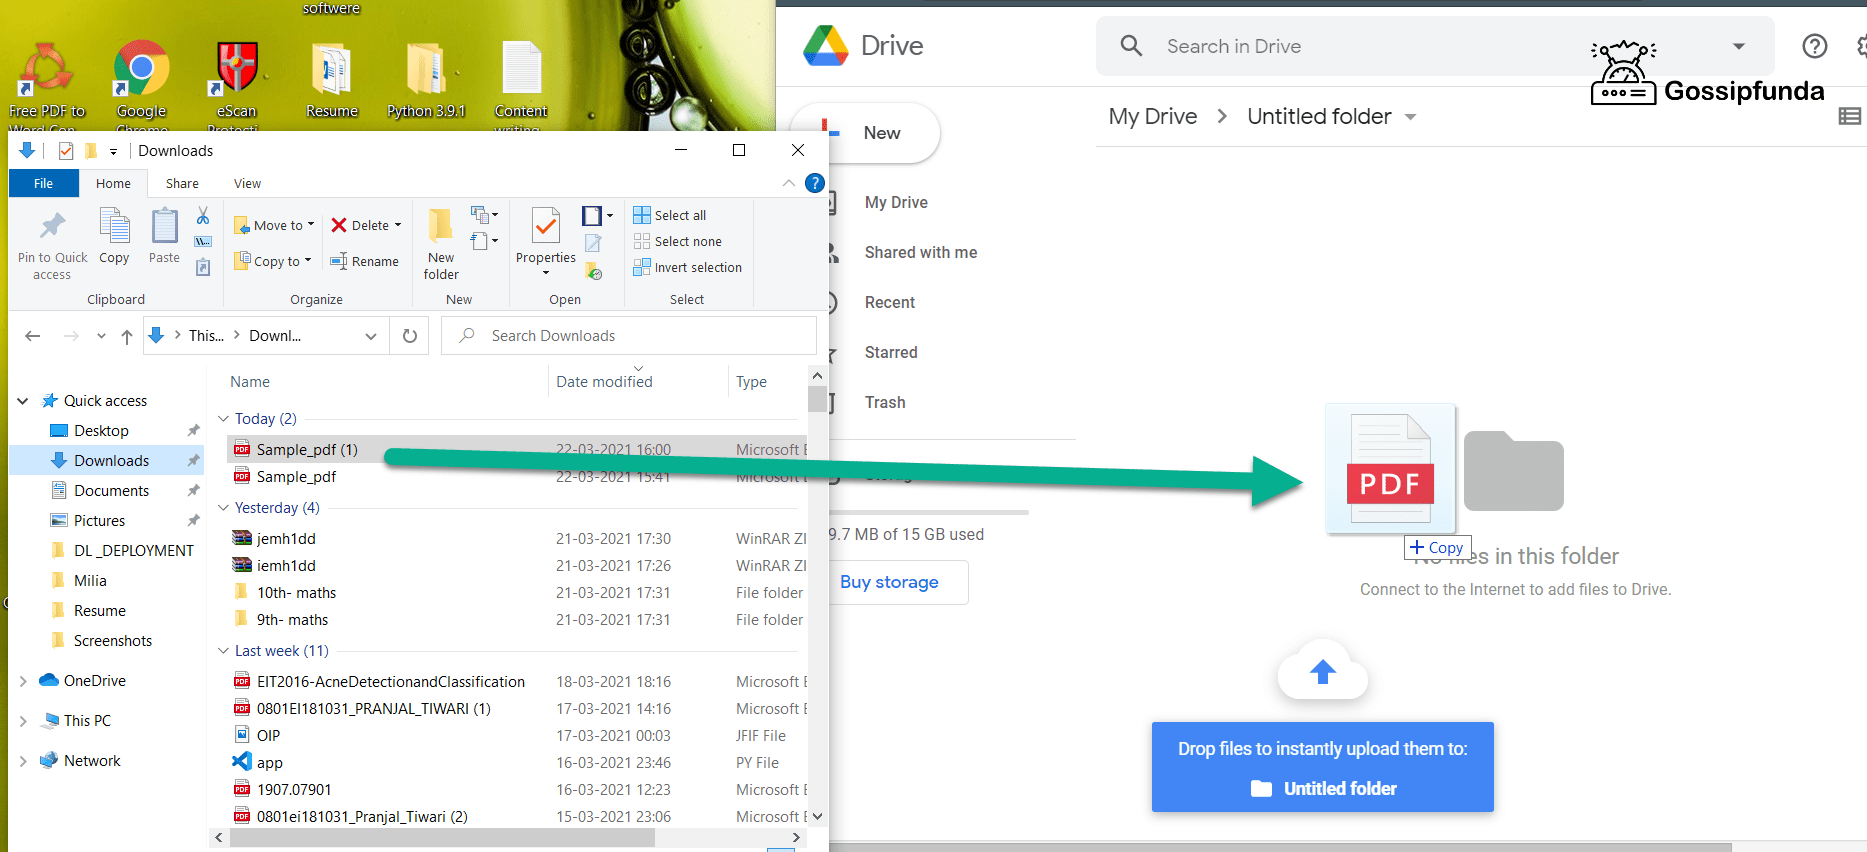Expand the OneDrive tree node
Viewport: 1867px width, 852px height.
(23, 681)
